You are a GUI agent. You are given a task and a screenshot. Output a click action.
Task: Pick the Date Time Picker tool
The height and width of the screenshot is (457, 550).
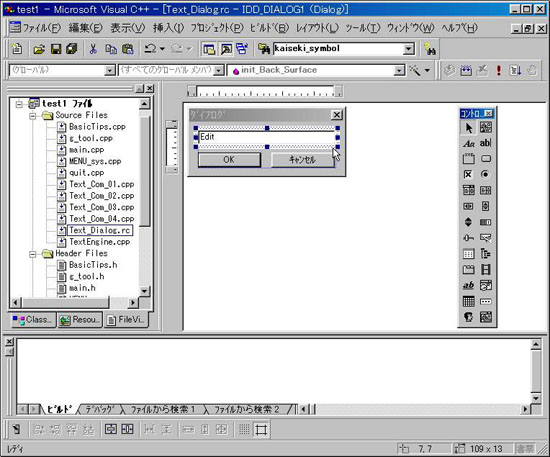[485, 285]
